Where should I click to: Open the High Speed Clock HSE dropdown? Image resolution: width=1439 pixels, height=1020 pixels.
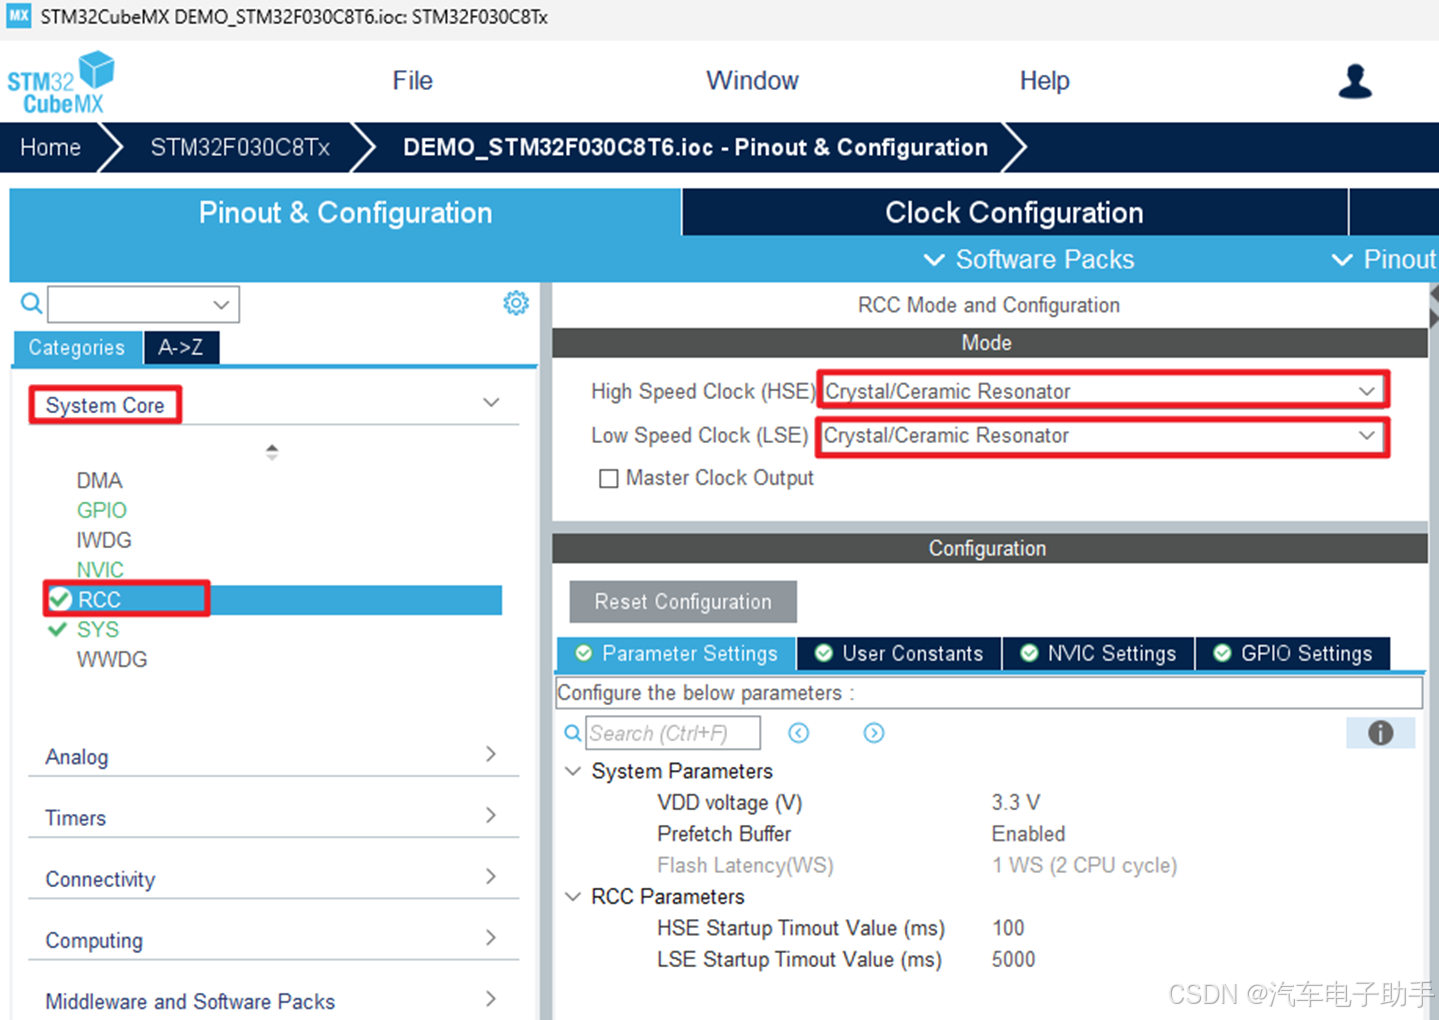[1367, 391]
